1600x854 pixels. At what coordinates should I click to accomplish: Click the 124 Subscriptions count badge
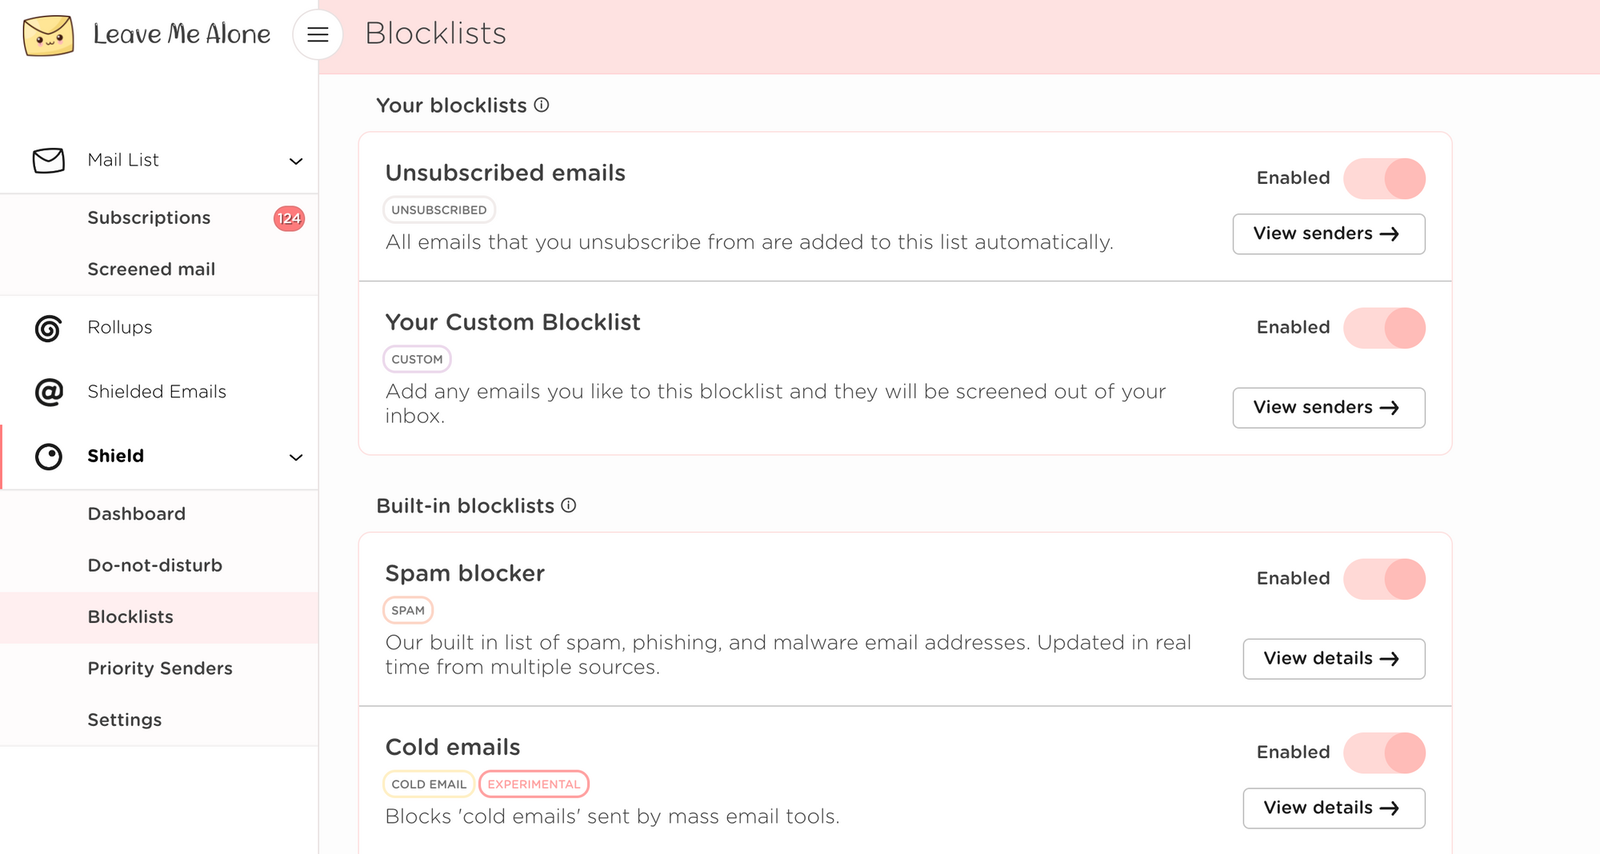pos(289,218)
